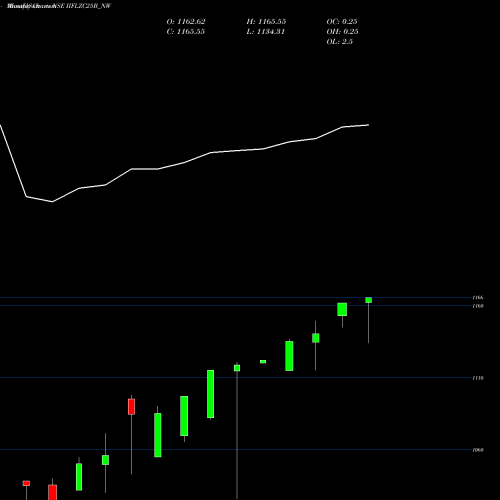Click the second red candle at the bottom left
This screenshot has width=500, height=500.
click(52, 492)
